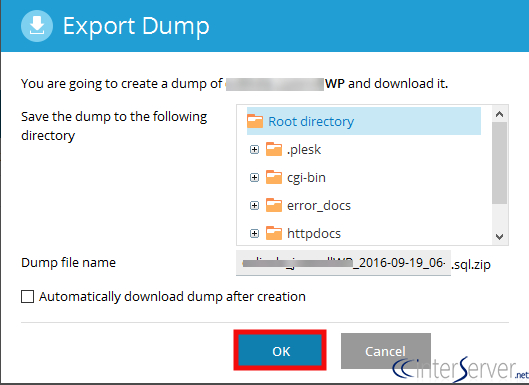
Task: Click the Root directory folder icon
Action: coord(255,121)
